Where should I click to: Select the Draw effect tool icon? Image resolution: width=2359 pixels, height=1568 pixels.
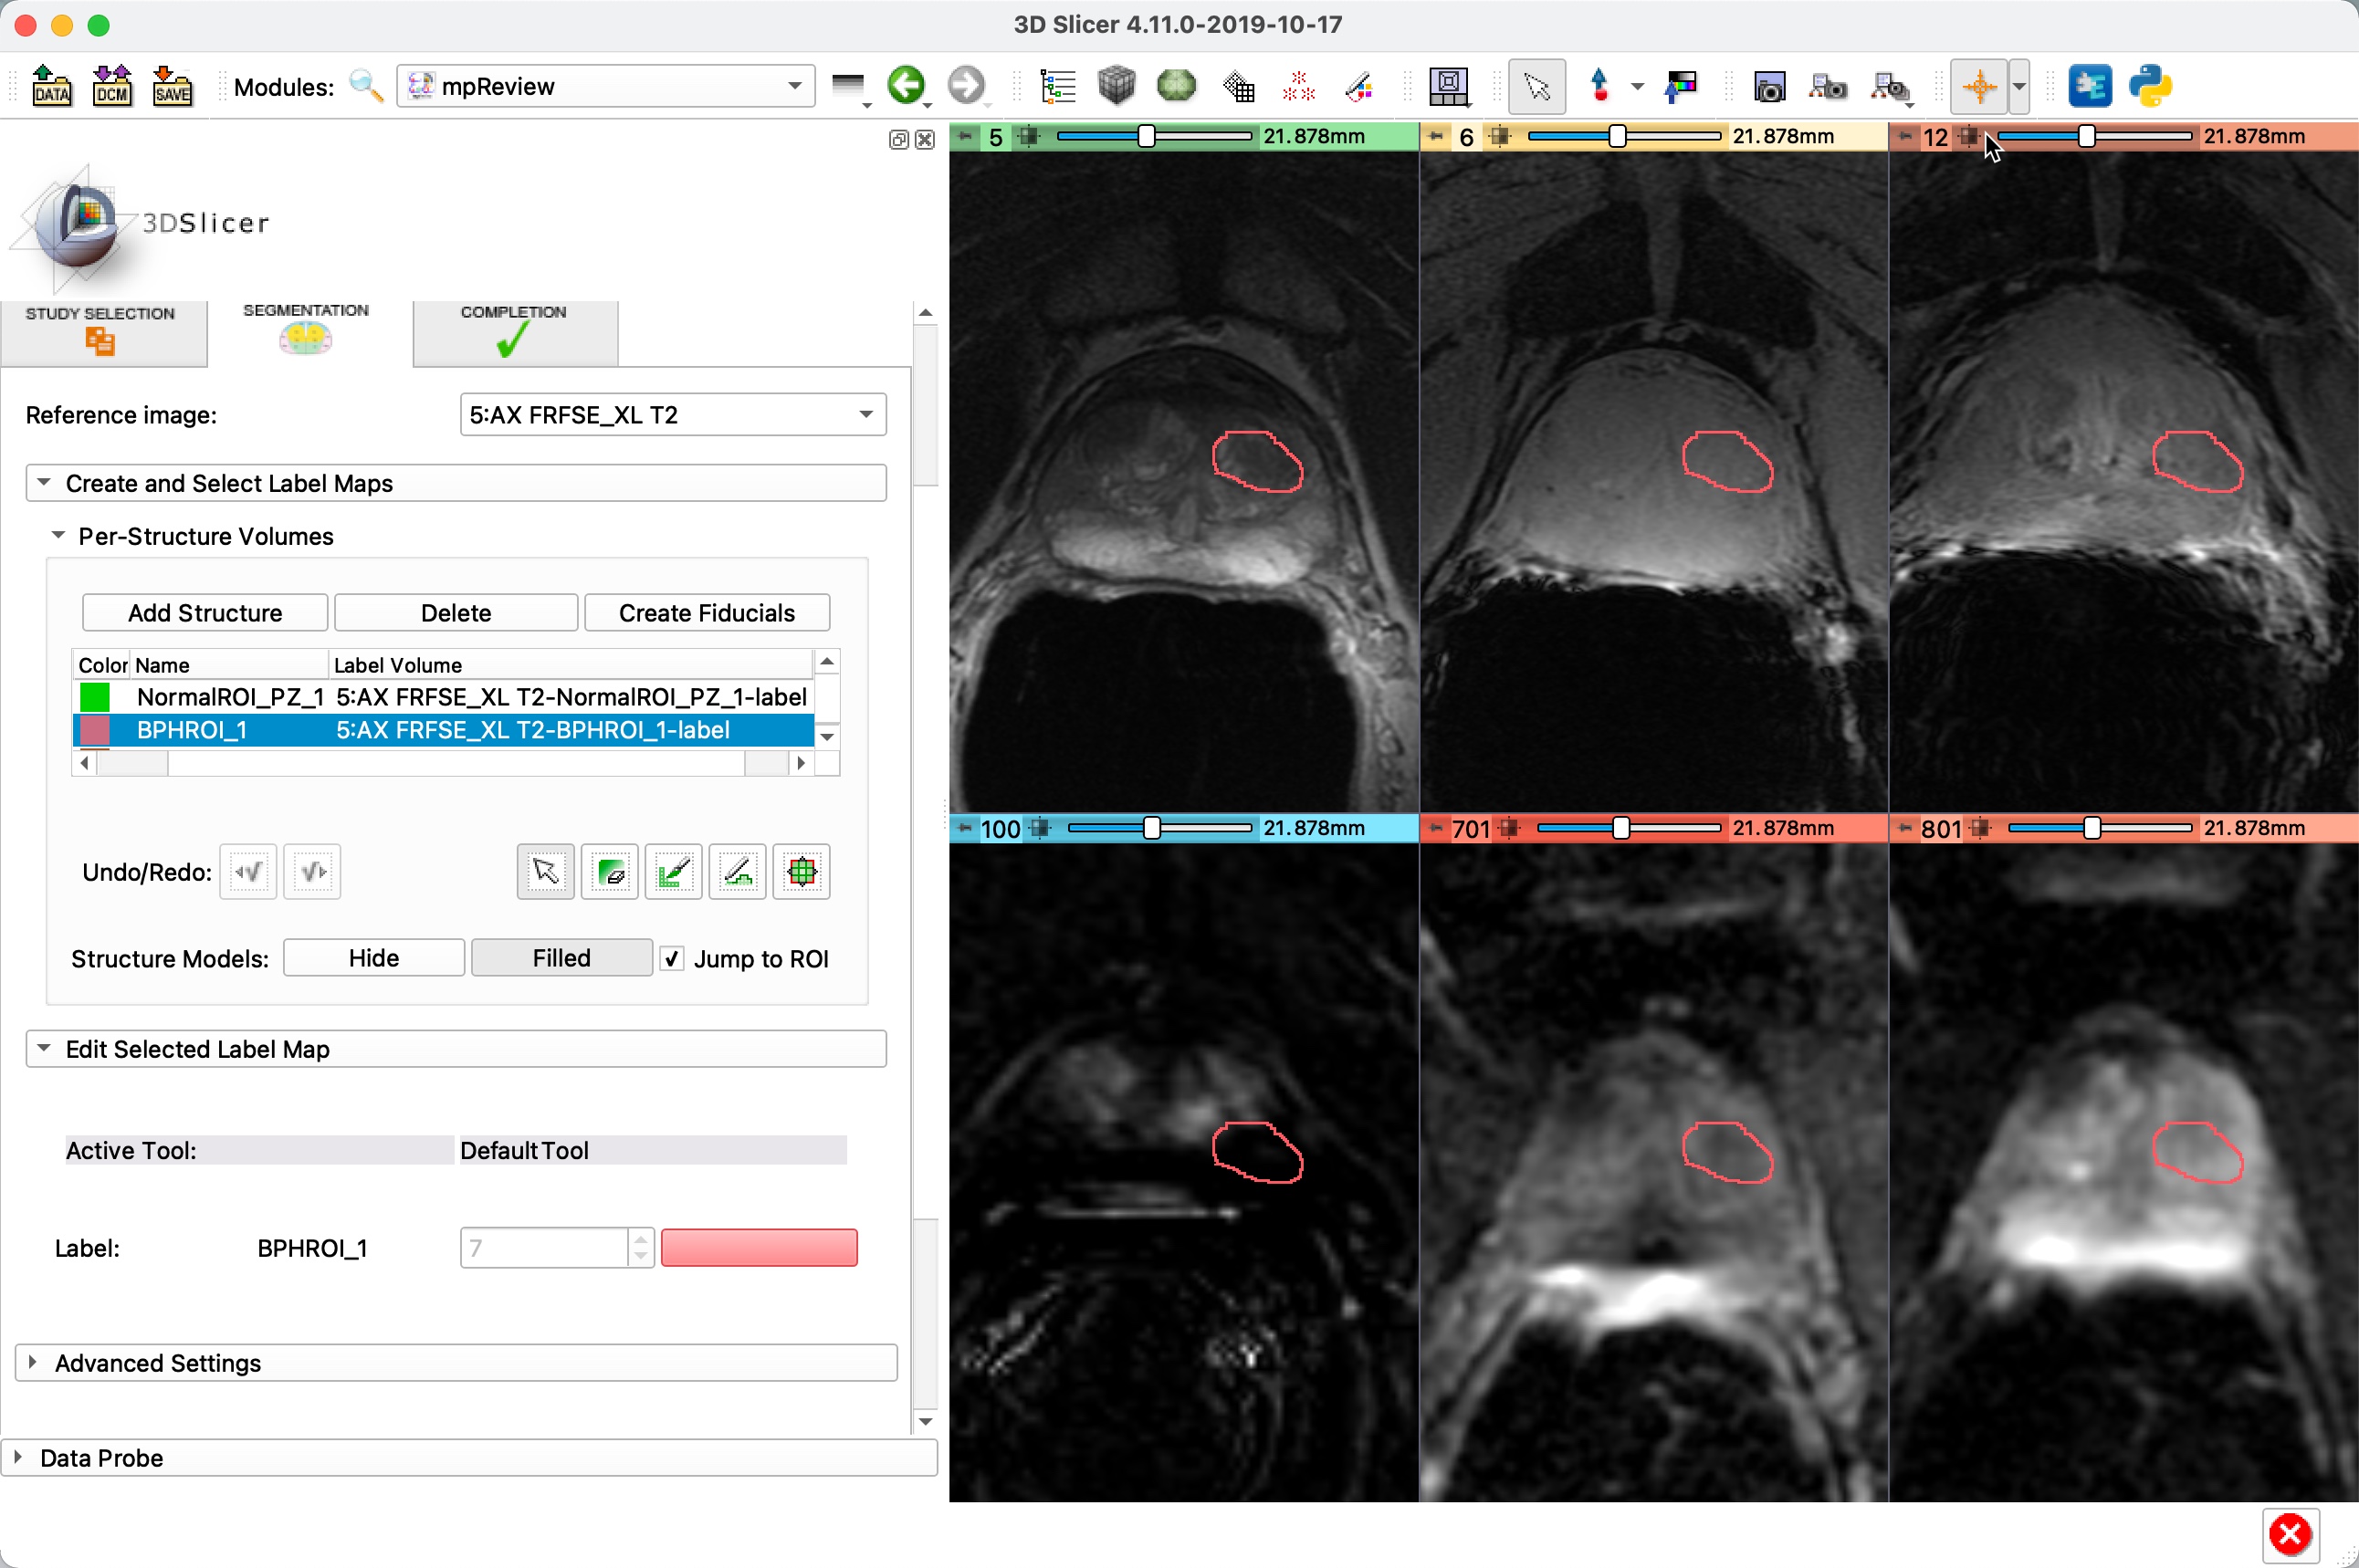[737, 872]
